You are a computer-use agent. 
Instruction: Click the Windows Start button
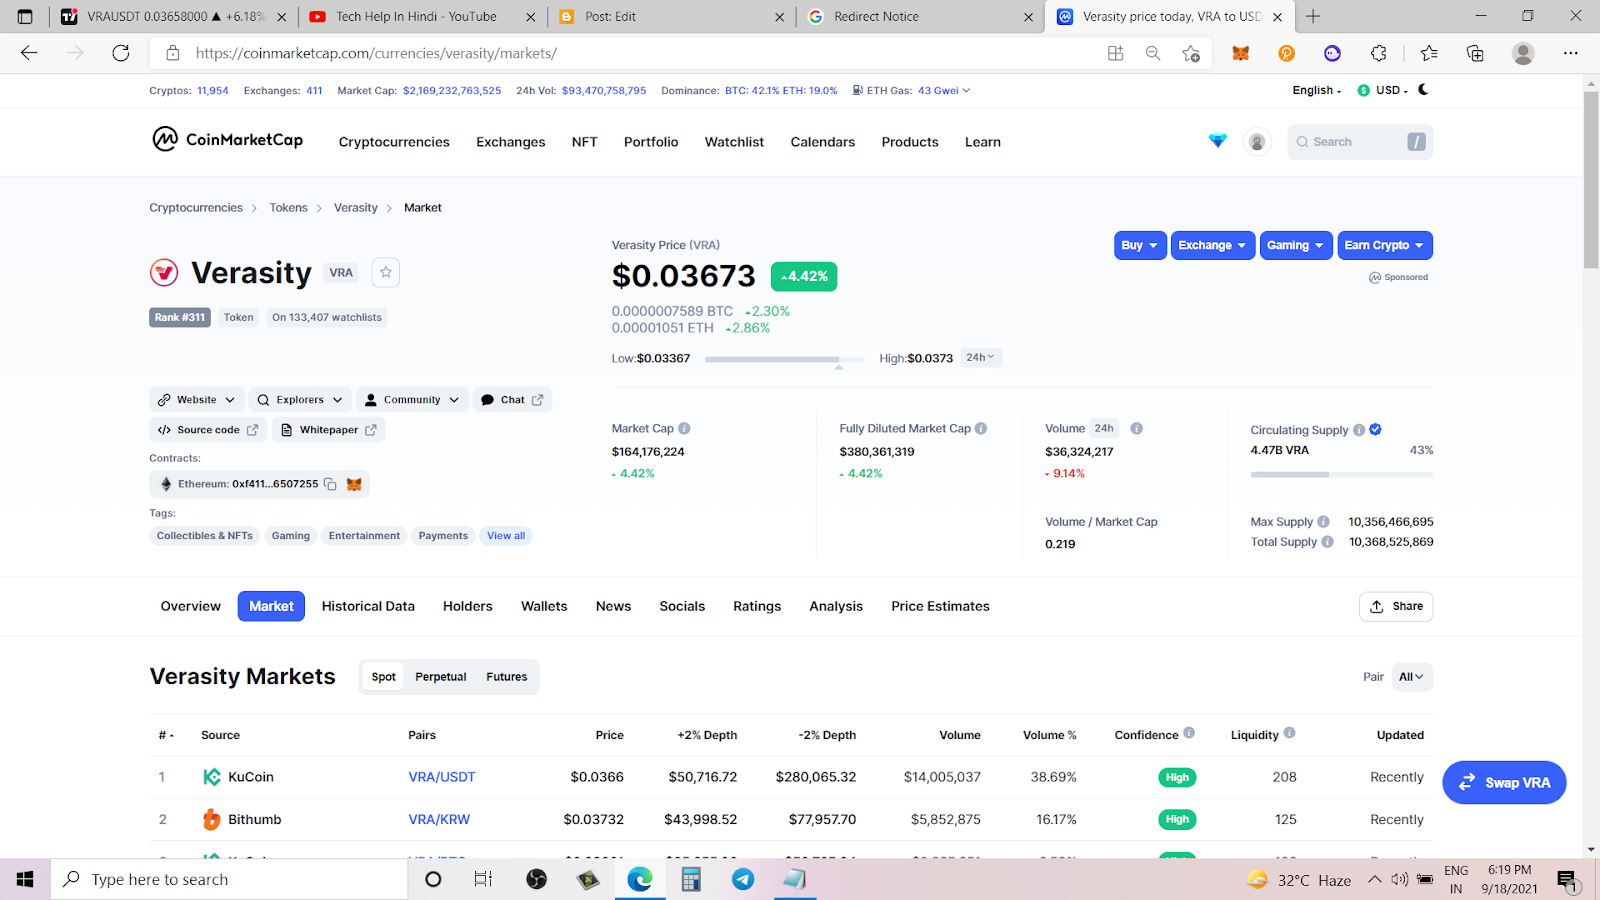click(x=25, y=879)
